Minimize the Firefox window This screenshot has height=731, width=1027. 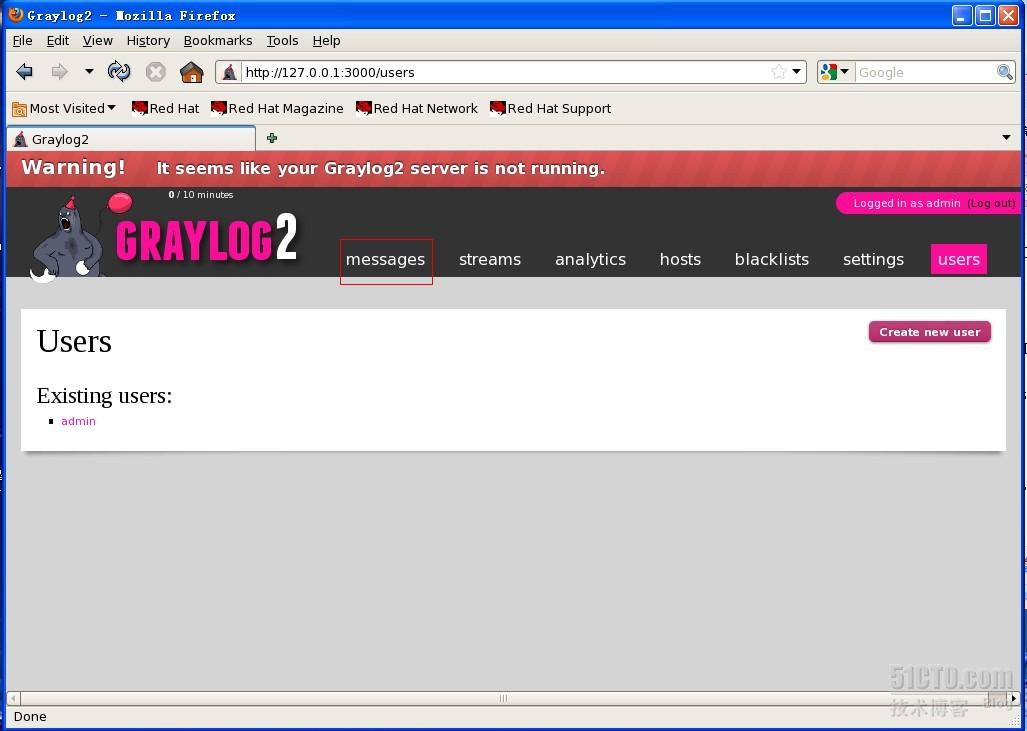(962, 15)
